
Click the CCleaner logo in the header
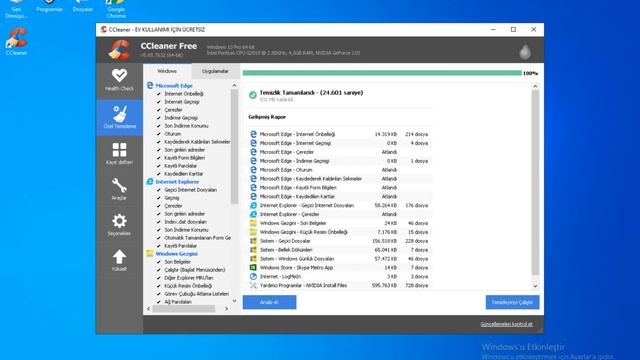(x=119, y=50)
